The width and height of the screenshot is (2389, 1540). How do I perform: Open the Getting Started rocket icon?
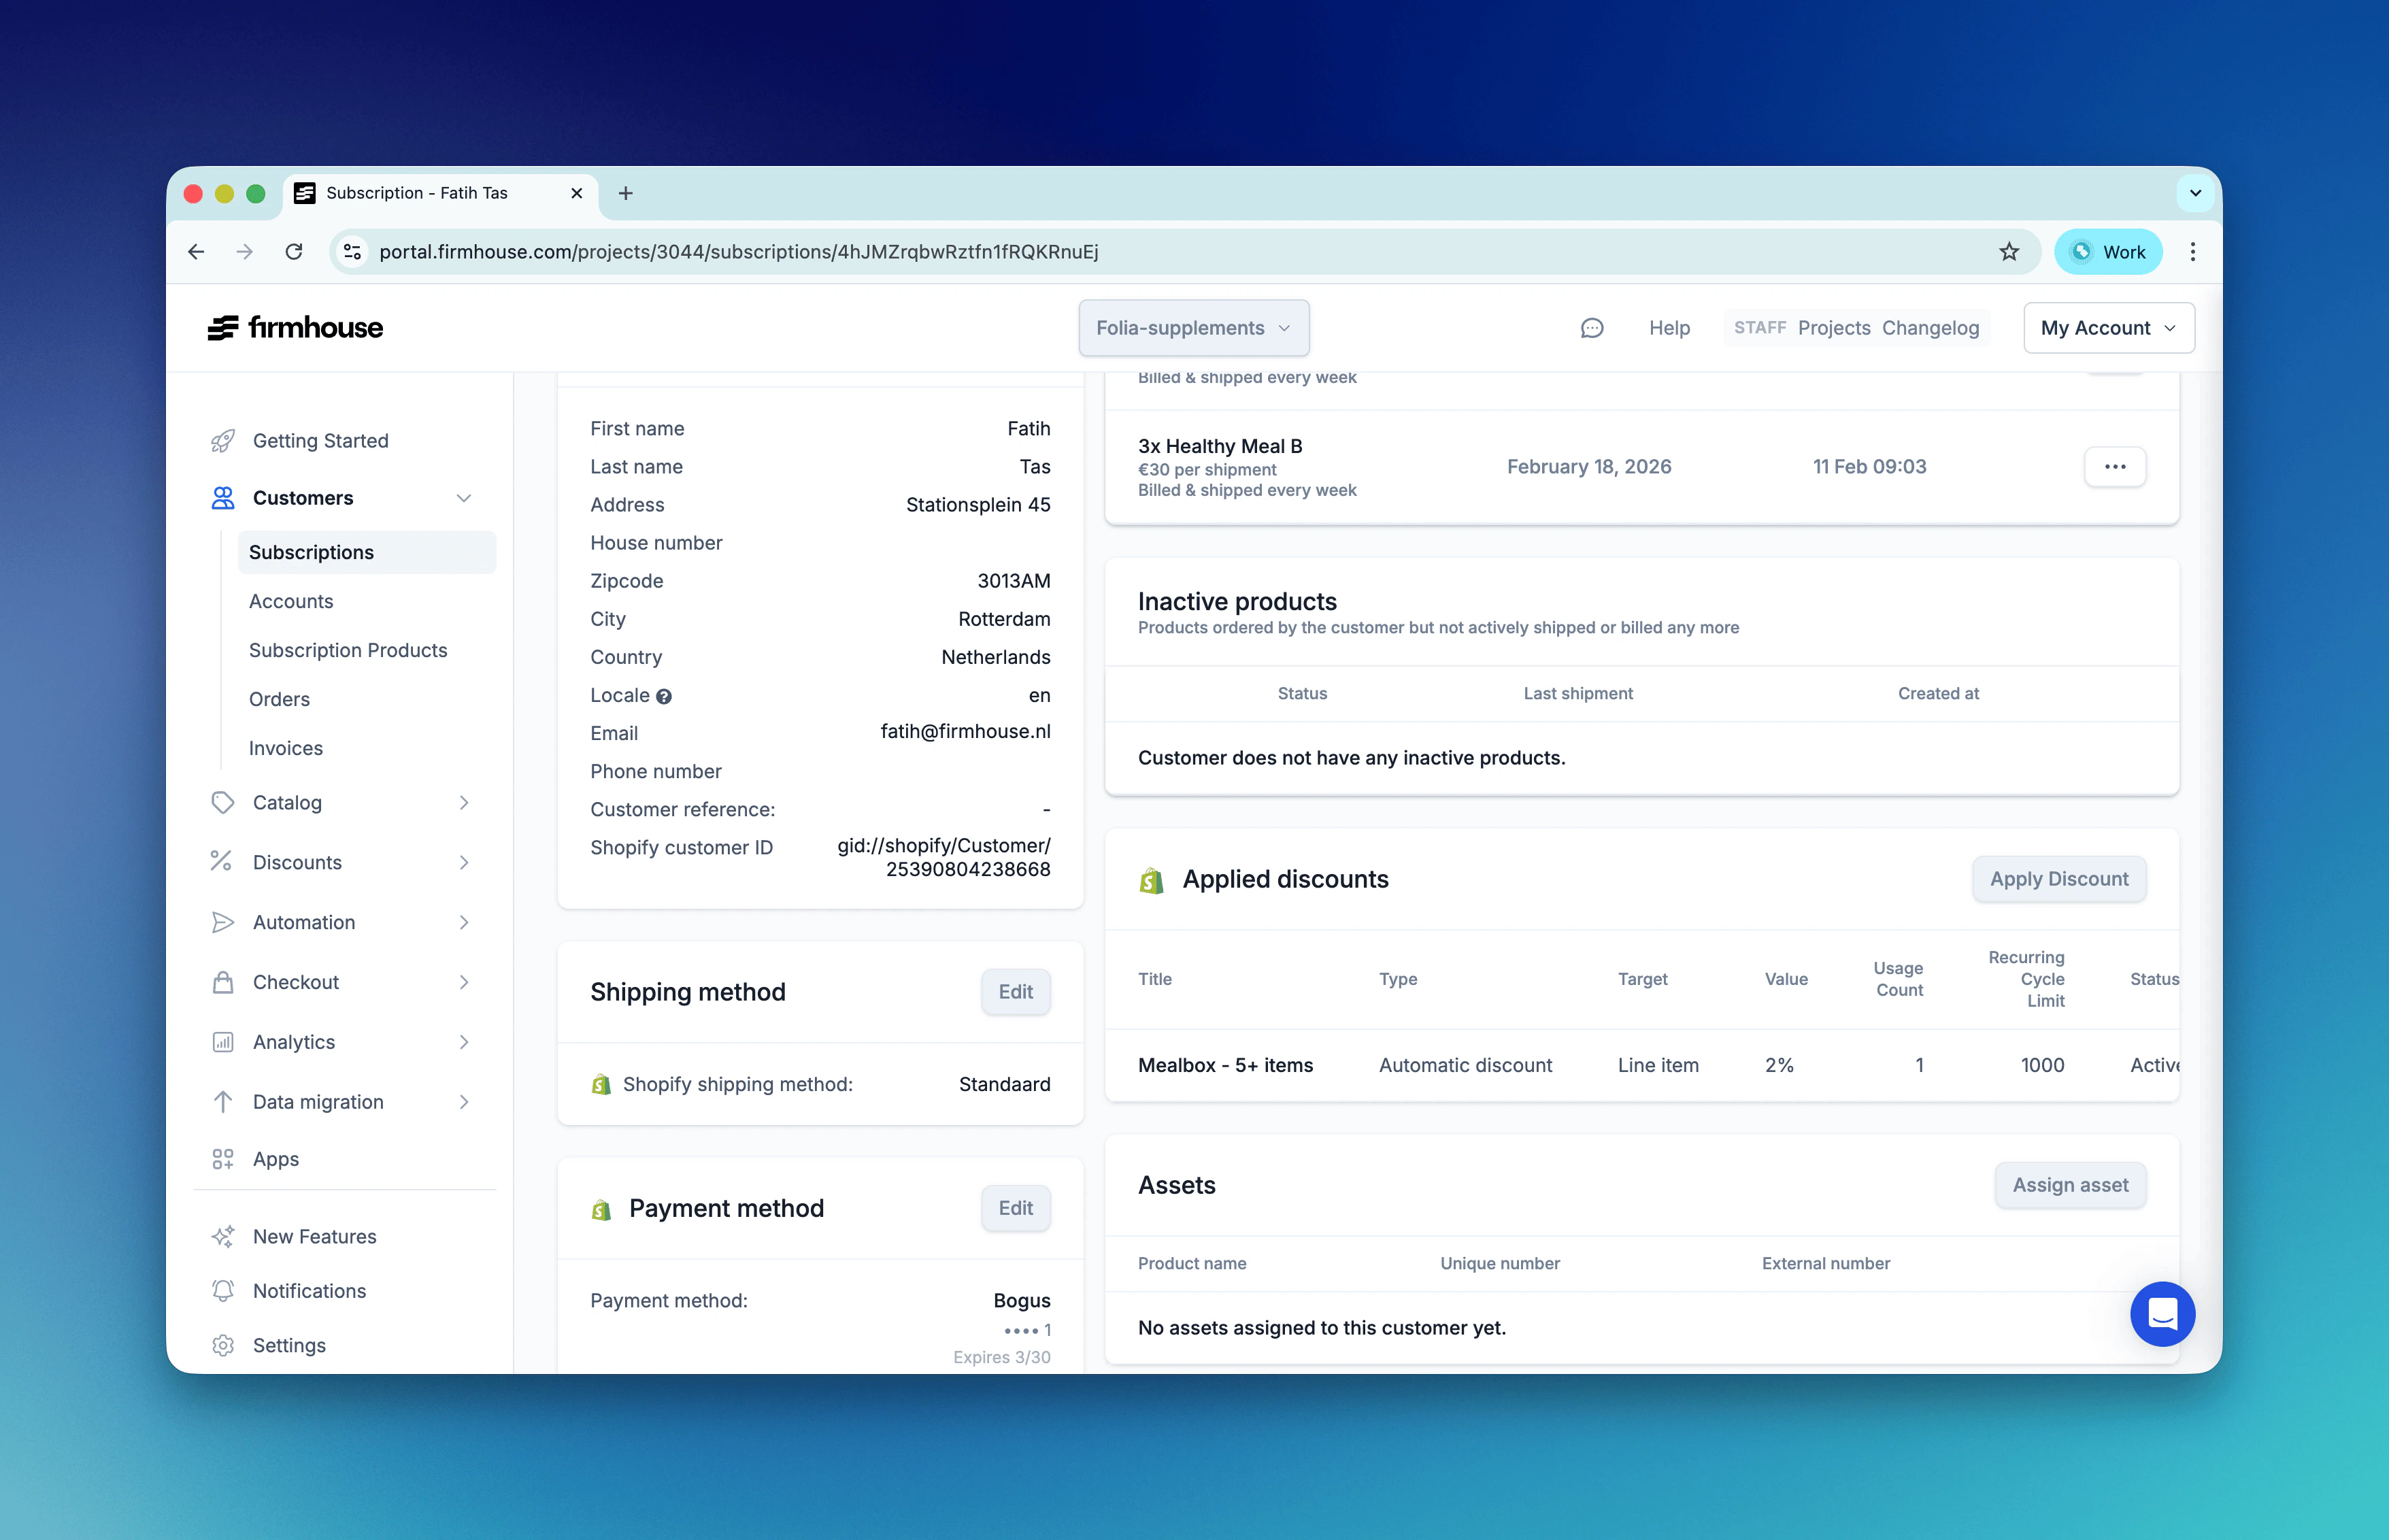tap(223, 440)
